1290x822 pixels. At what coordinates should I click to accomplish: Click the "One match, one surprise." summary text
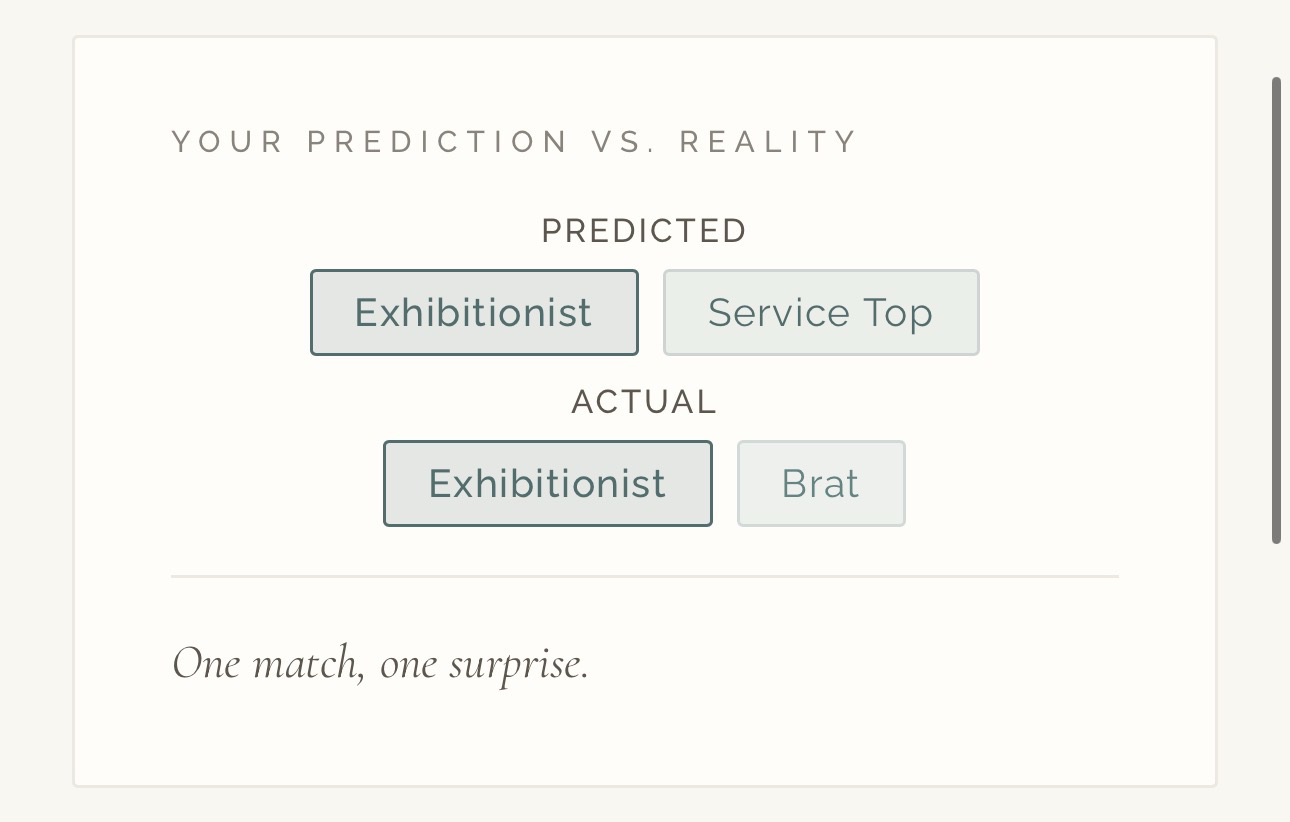point(381,663)
